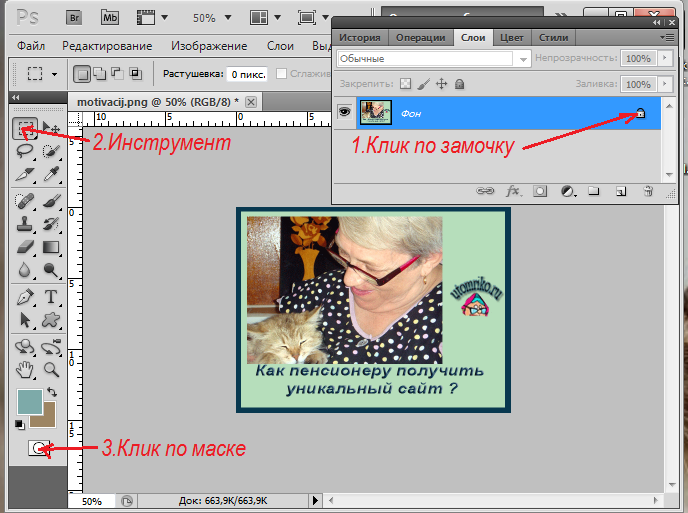Select the Clone Stamp tool
This screenshot has height=513, width=688.
pos(24,223)
